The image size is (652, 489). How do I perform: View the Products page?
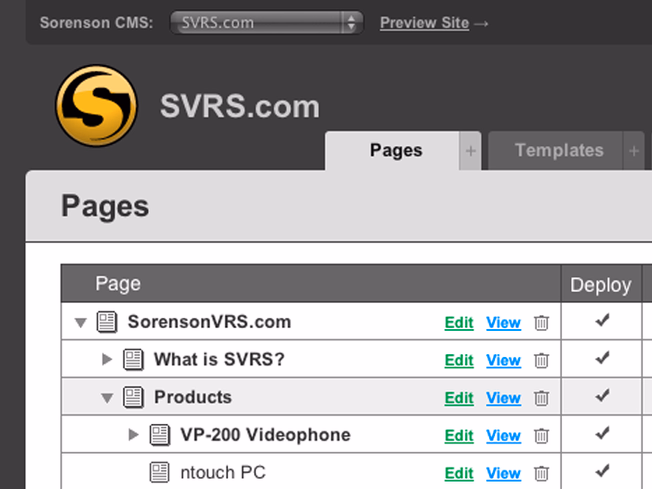coord(503,398)
